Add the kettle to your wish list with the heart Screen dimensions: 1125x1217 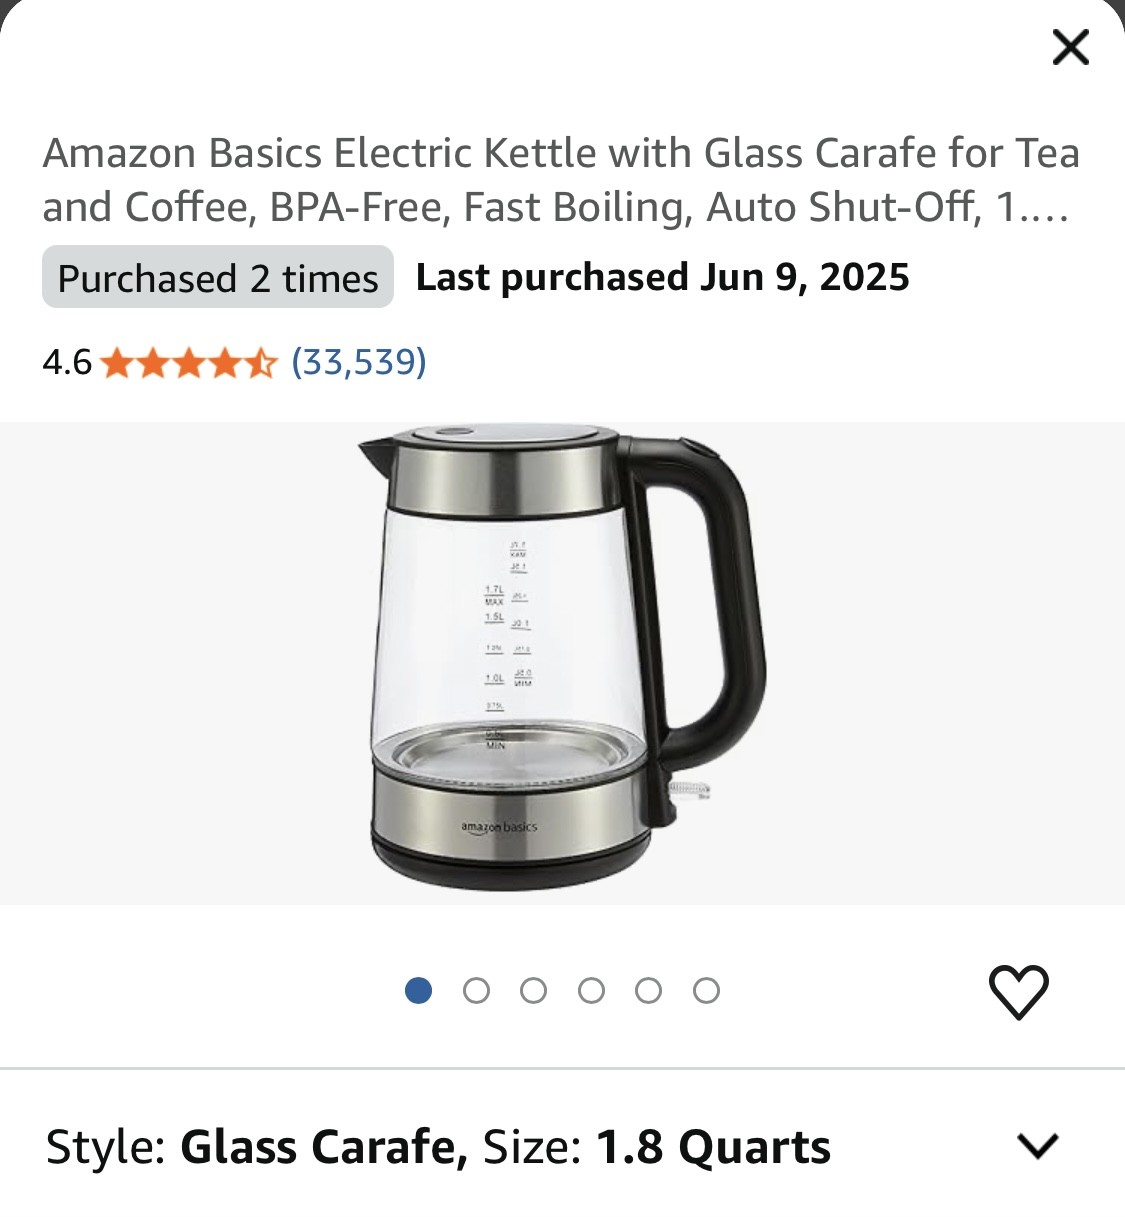(1018, 991)
